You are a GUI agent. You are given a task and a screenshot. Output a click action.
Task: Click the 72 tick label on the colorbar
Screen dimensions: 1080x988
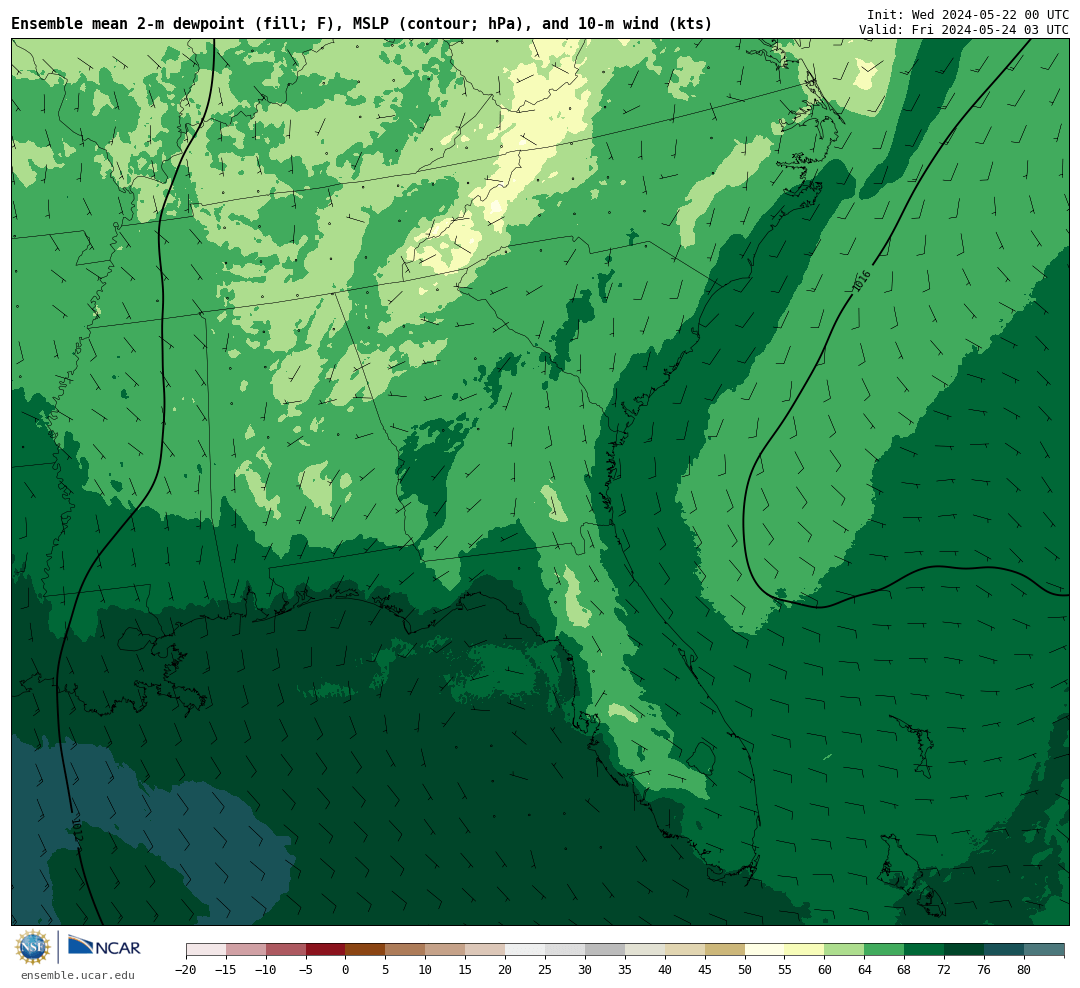[x=945, y=969]
